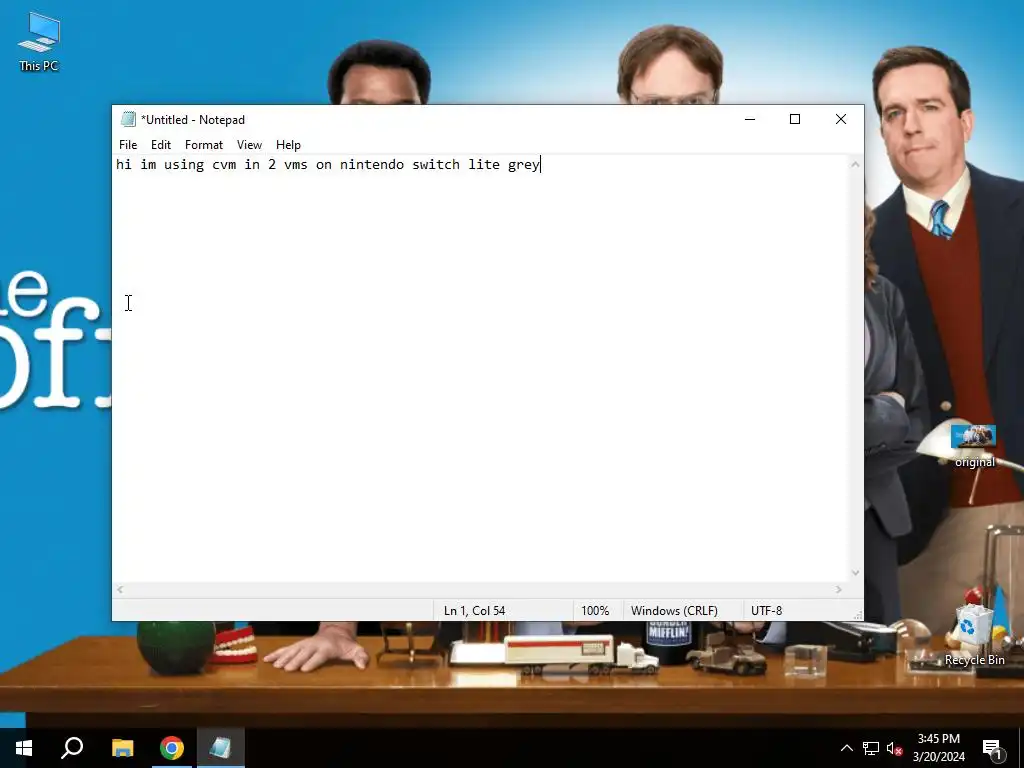
Task: Open the Action Center notifications
Action: pos(993,748)
